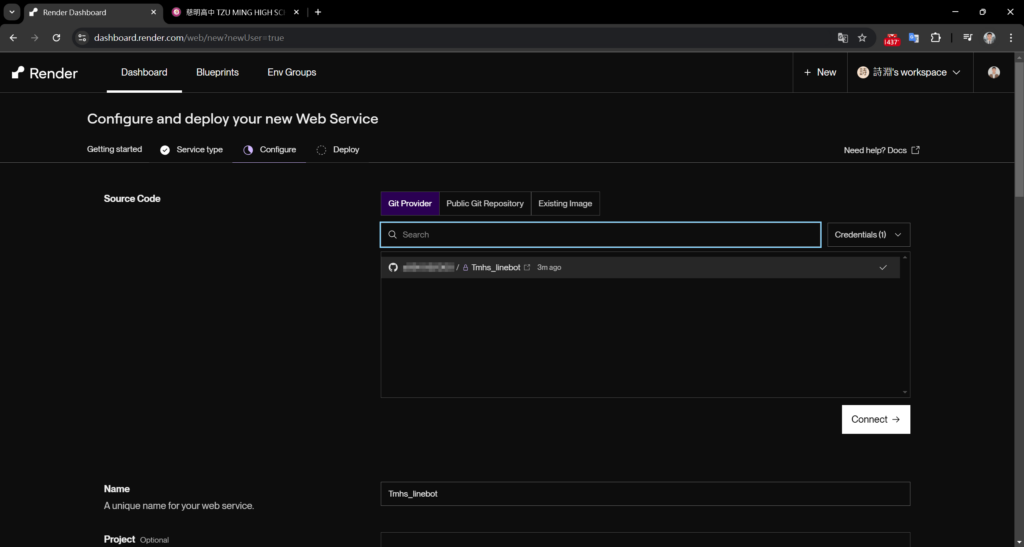The image size is (1024, 547).
Task: Click the Connect button
Action: click(x=876, y=420)
